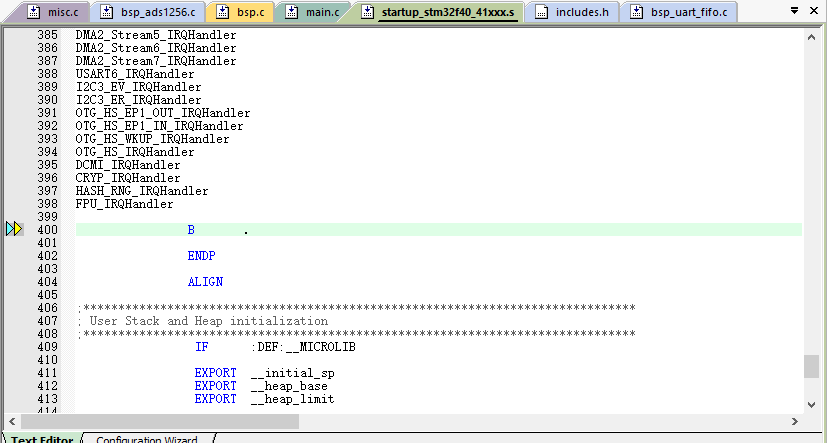Open the tab list dropdown arrow
Screen dimensions: 828x443
coord(794,11)
